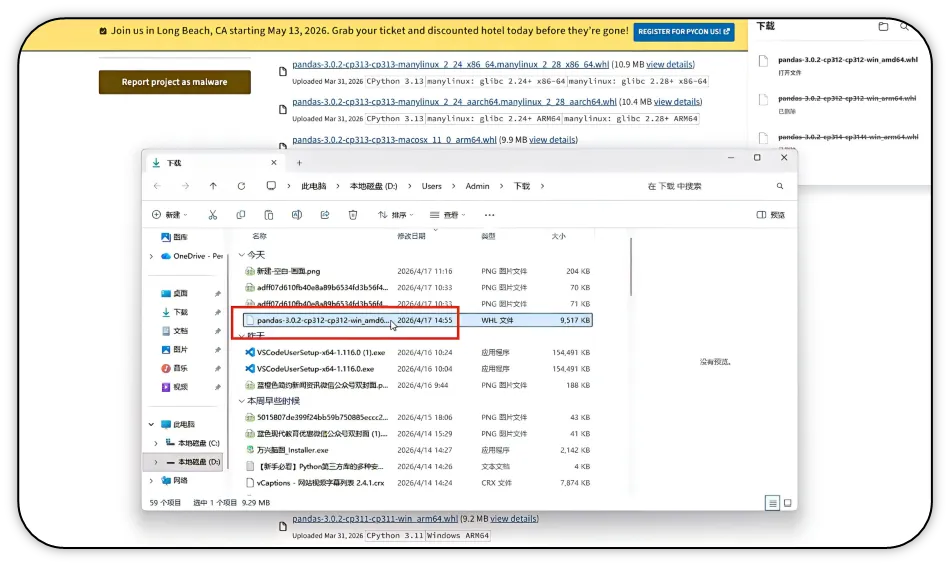Open the 新建 new item dropdown

coord(170,215)
